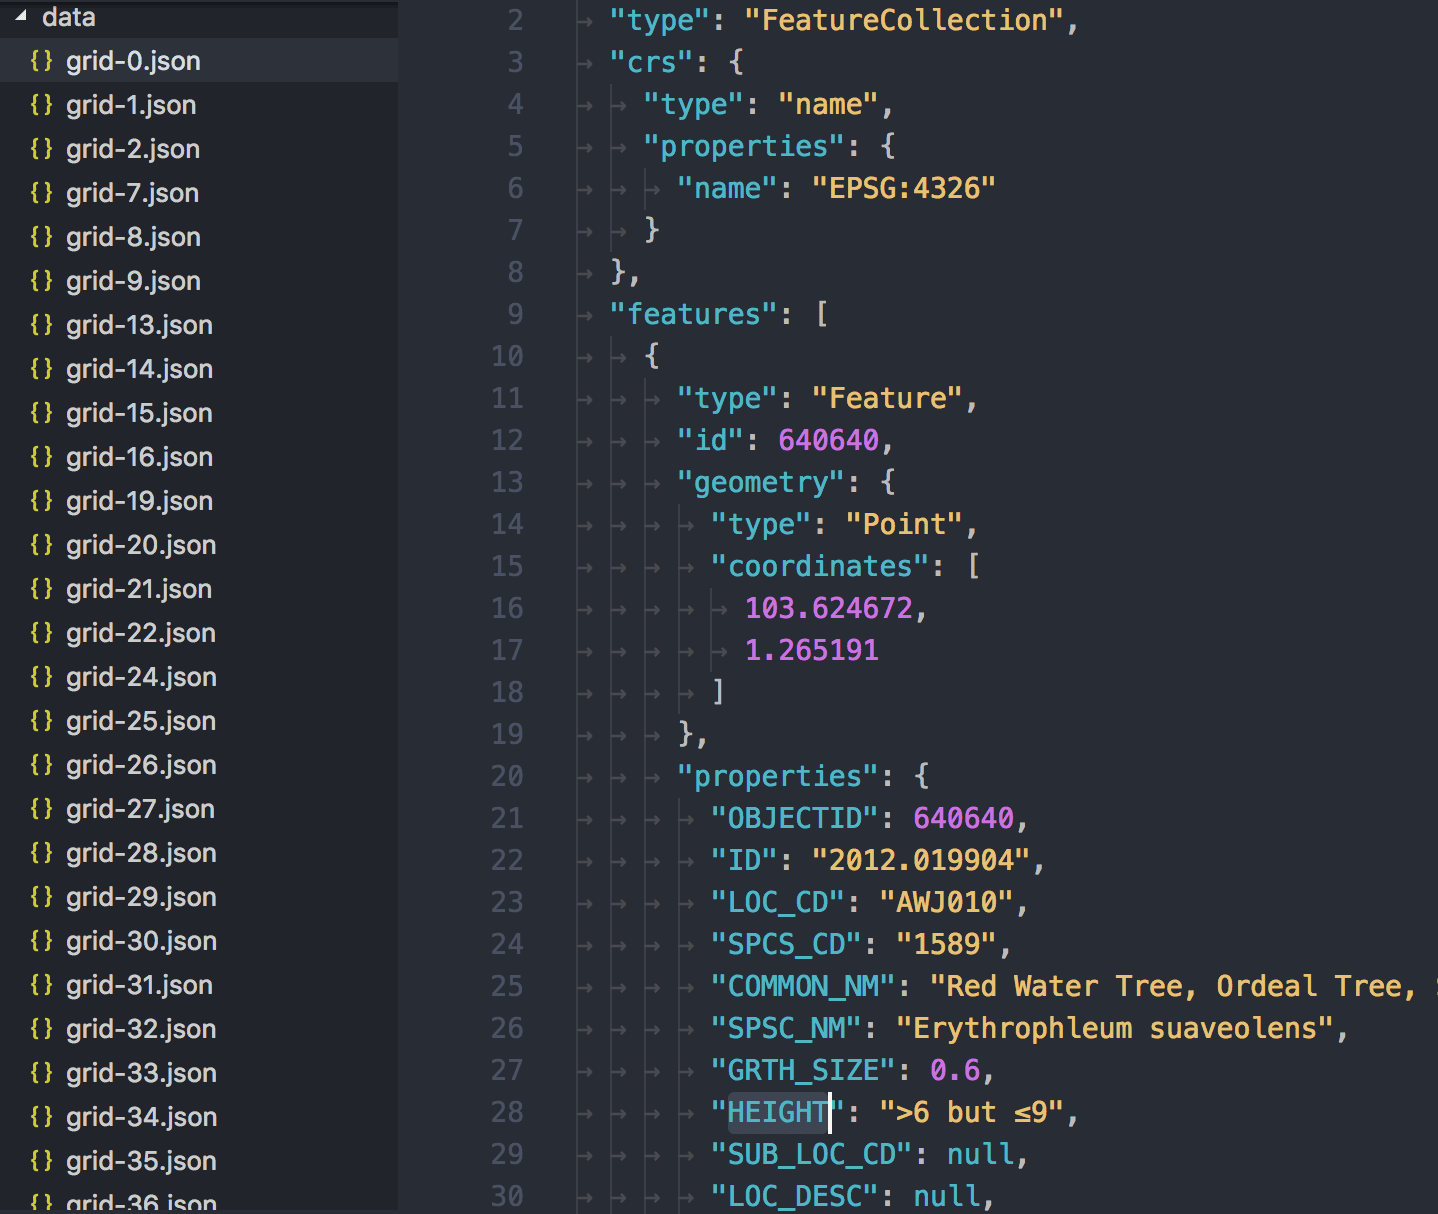1438x1214 pixels.
Task: Click the JSON icon beside grid-0.json
Action: coord(41,61)
